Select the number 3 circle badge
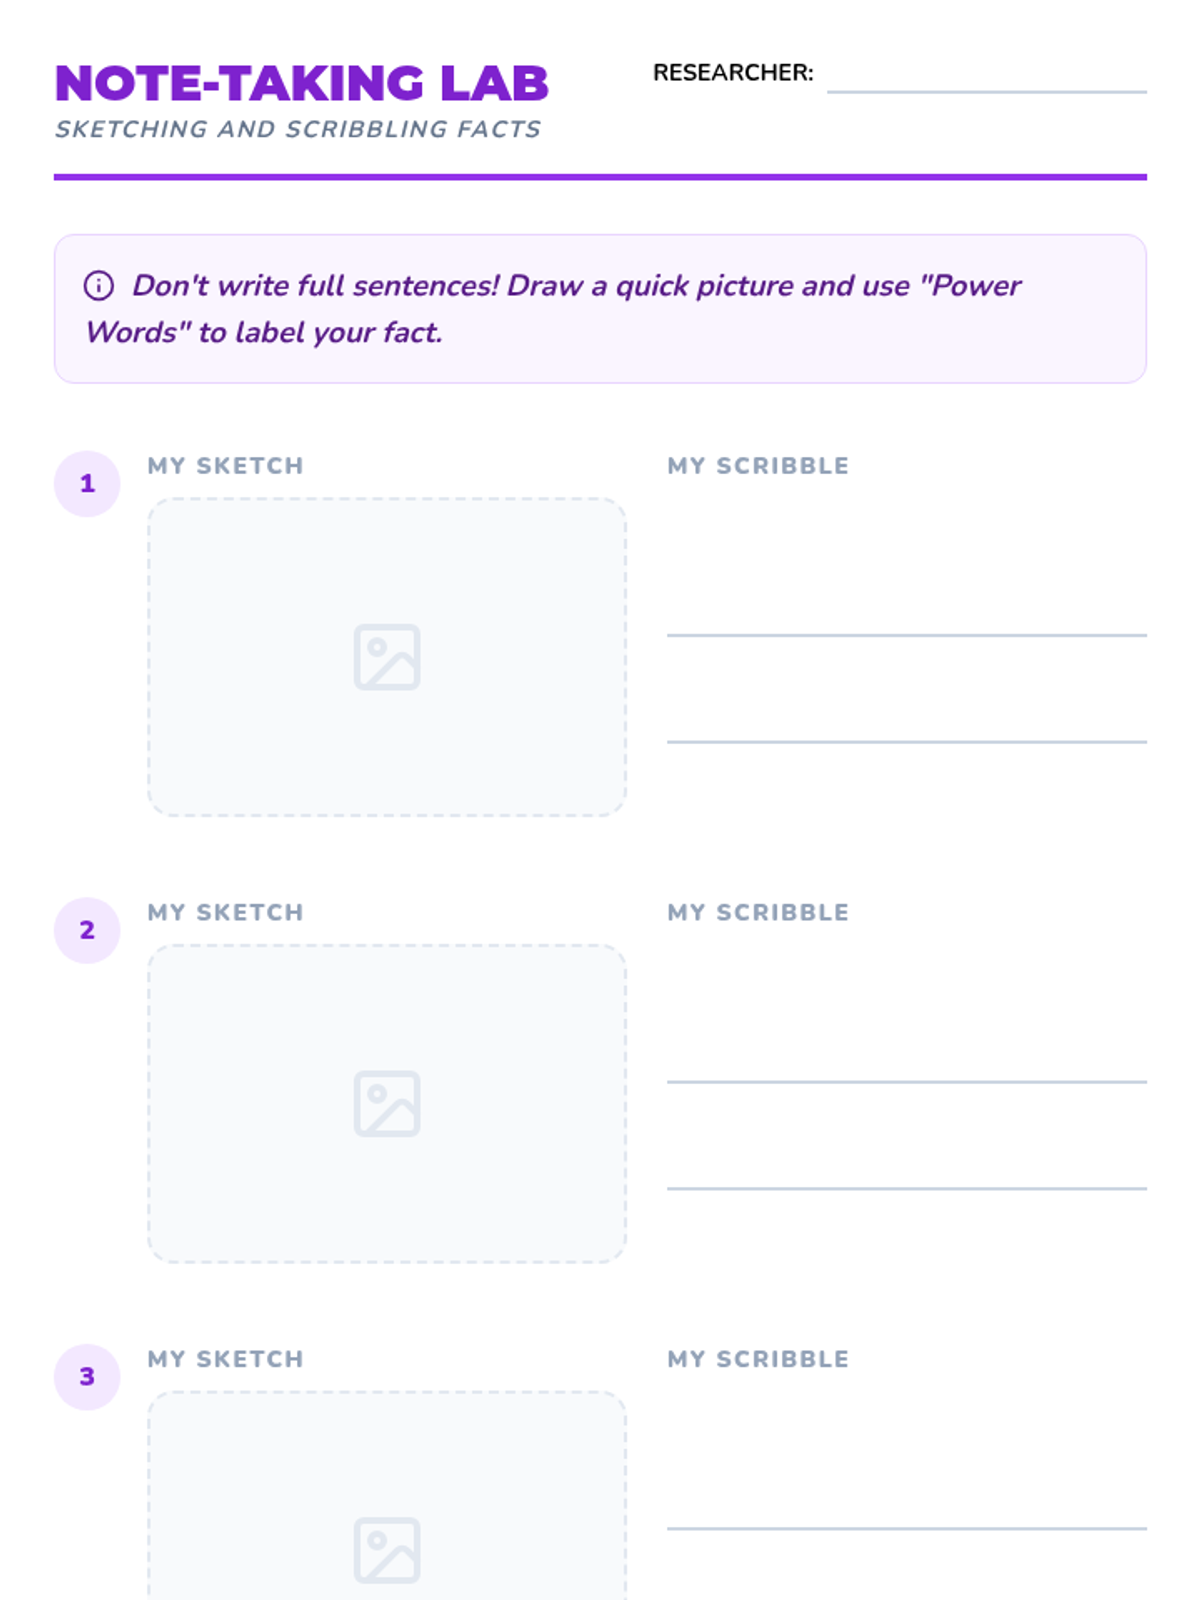The height and width of the screenshot is (1600, 1200). tap(87, 1377)
